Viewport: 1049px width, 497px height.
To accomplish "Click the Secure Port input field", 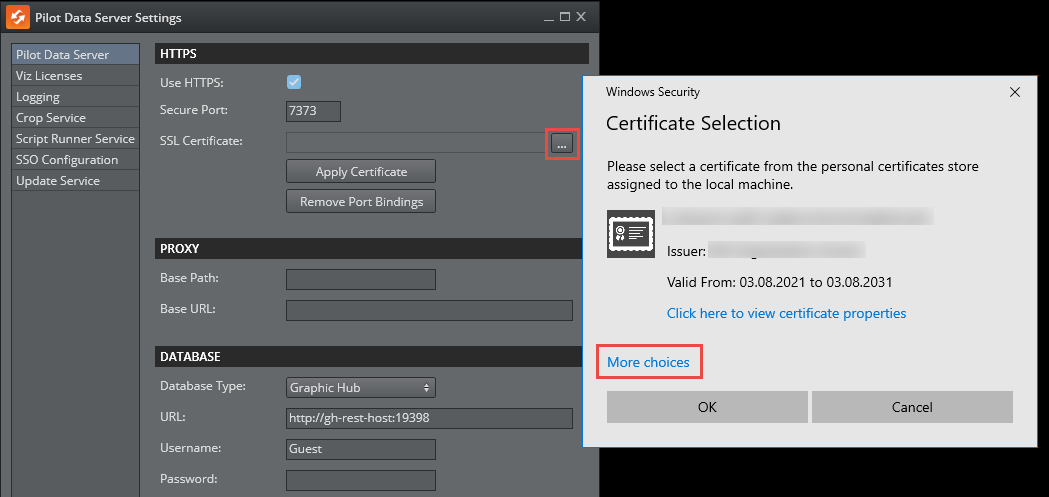I will click(313, 111).
